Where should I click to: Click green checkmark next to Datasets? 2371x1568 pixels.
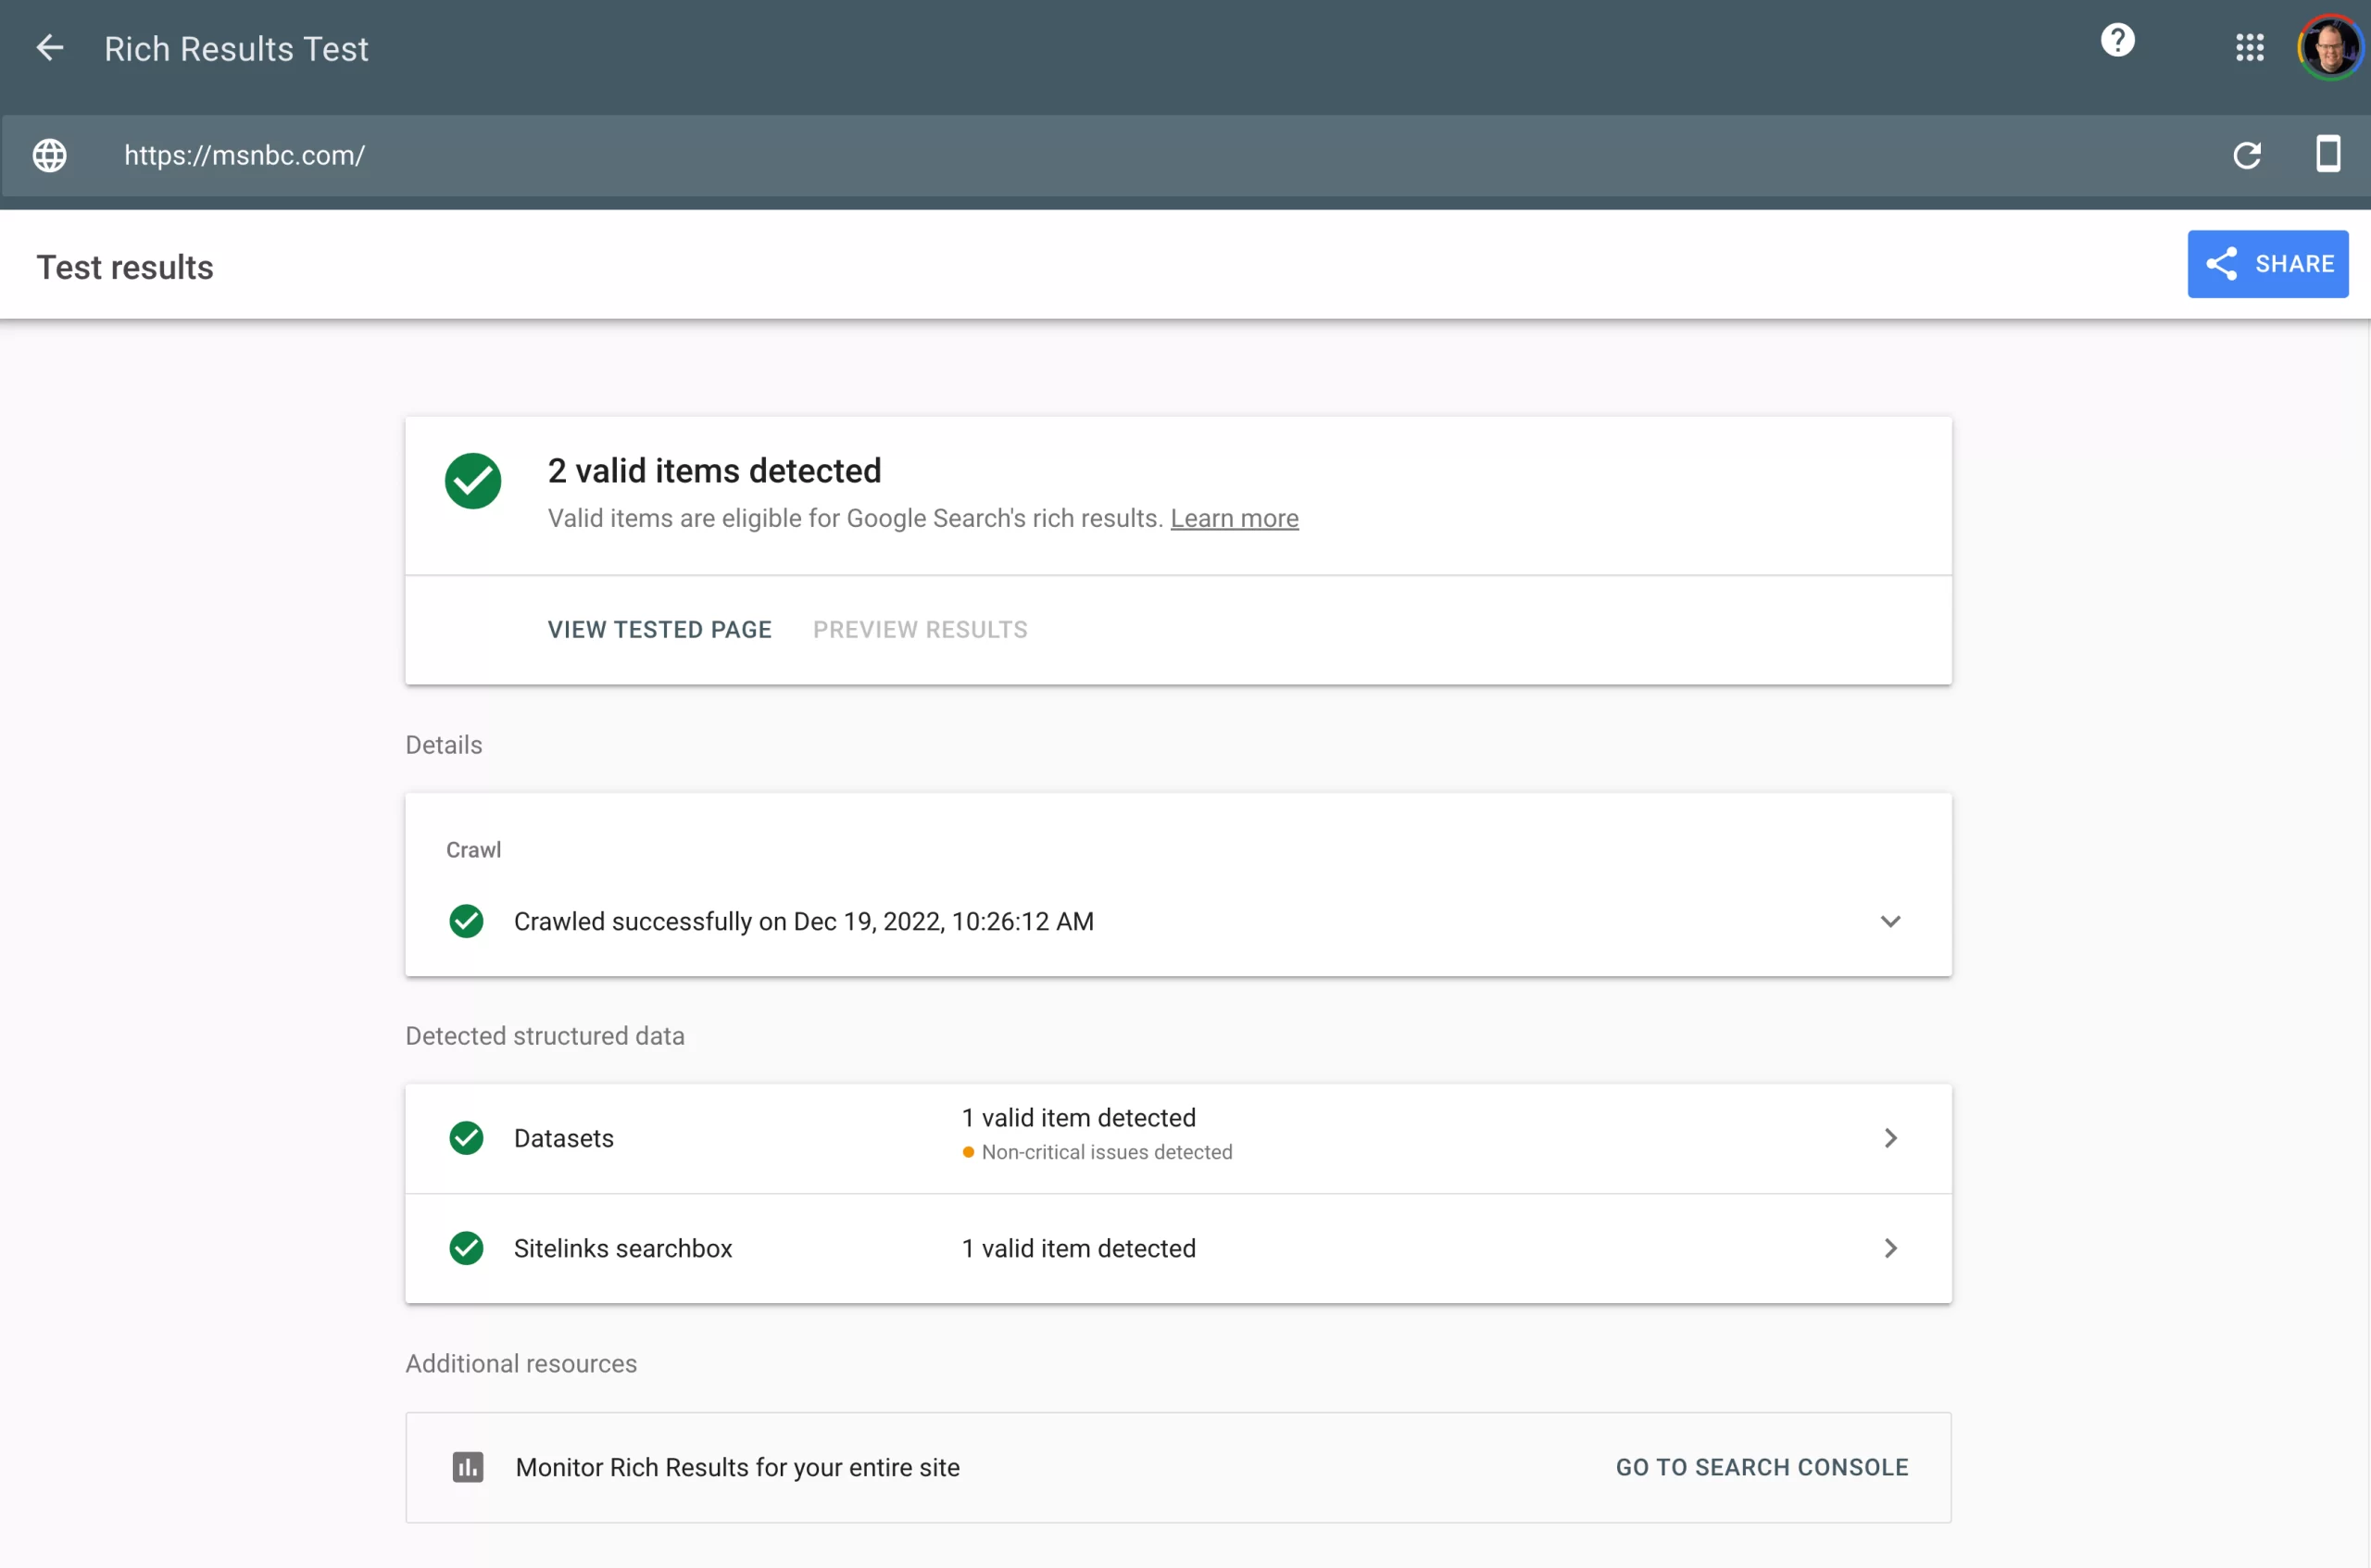coord(466,1138)
